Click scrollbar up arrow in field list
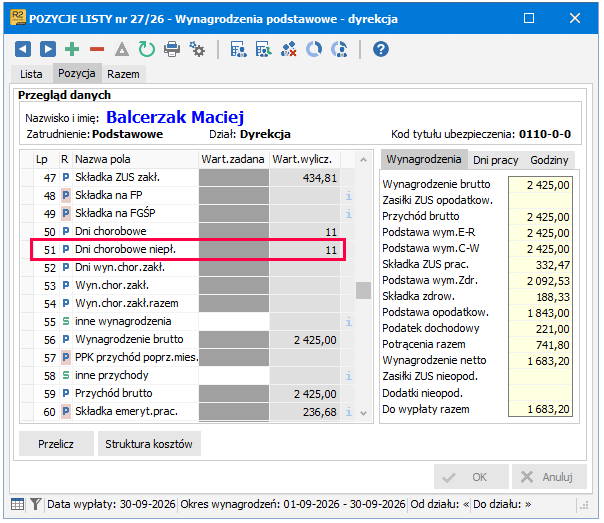 coord(363,160)
